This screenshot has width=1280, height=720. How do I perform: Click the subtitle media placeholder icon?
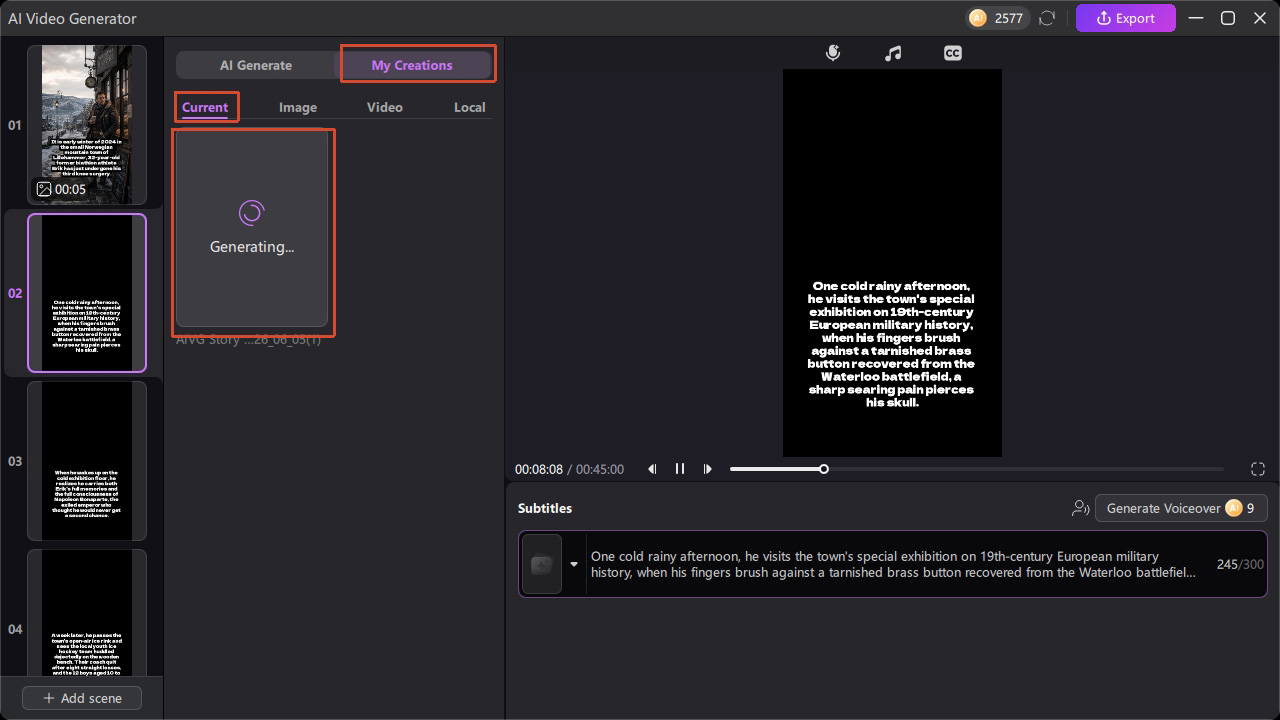coord(542,564)
